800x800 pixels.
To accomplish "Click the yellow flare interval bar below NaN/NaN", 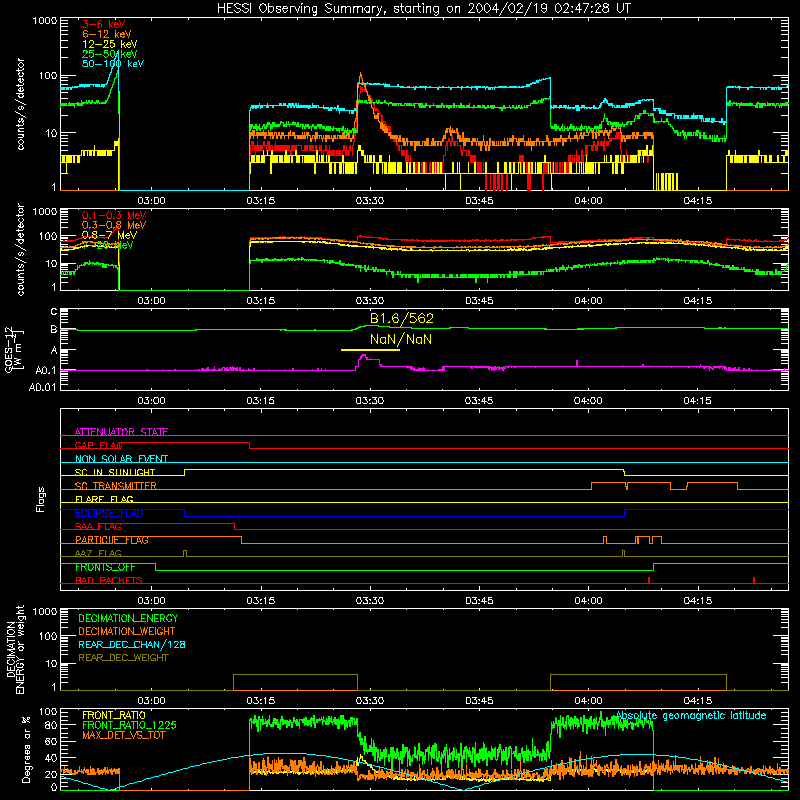I will point(370,350).
